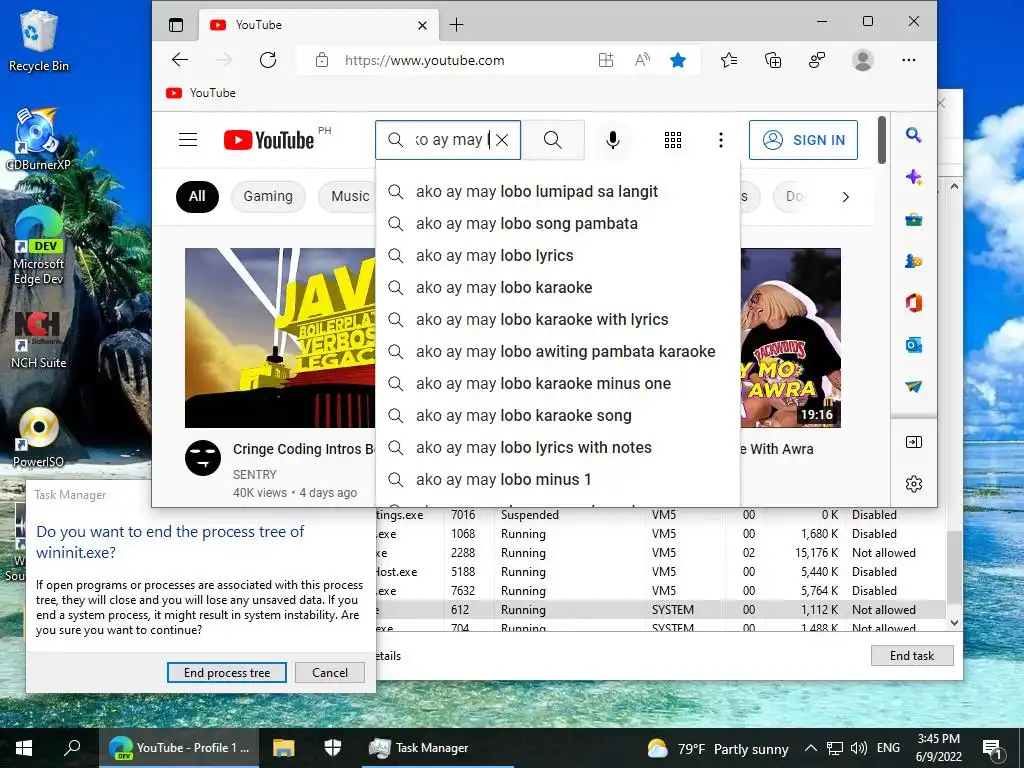Cancel the end process tree dialog

point(330,673)
